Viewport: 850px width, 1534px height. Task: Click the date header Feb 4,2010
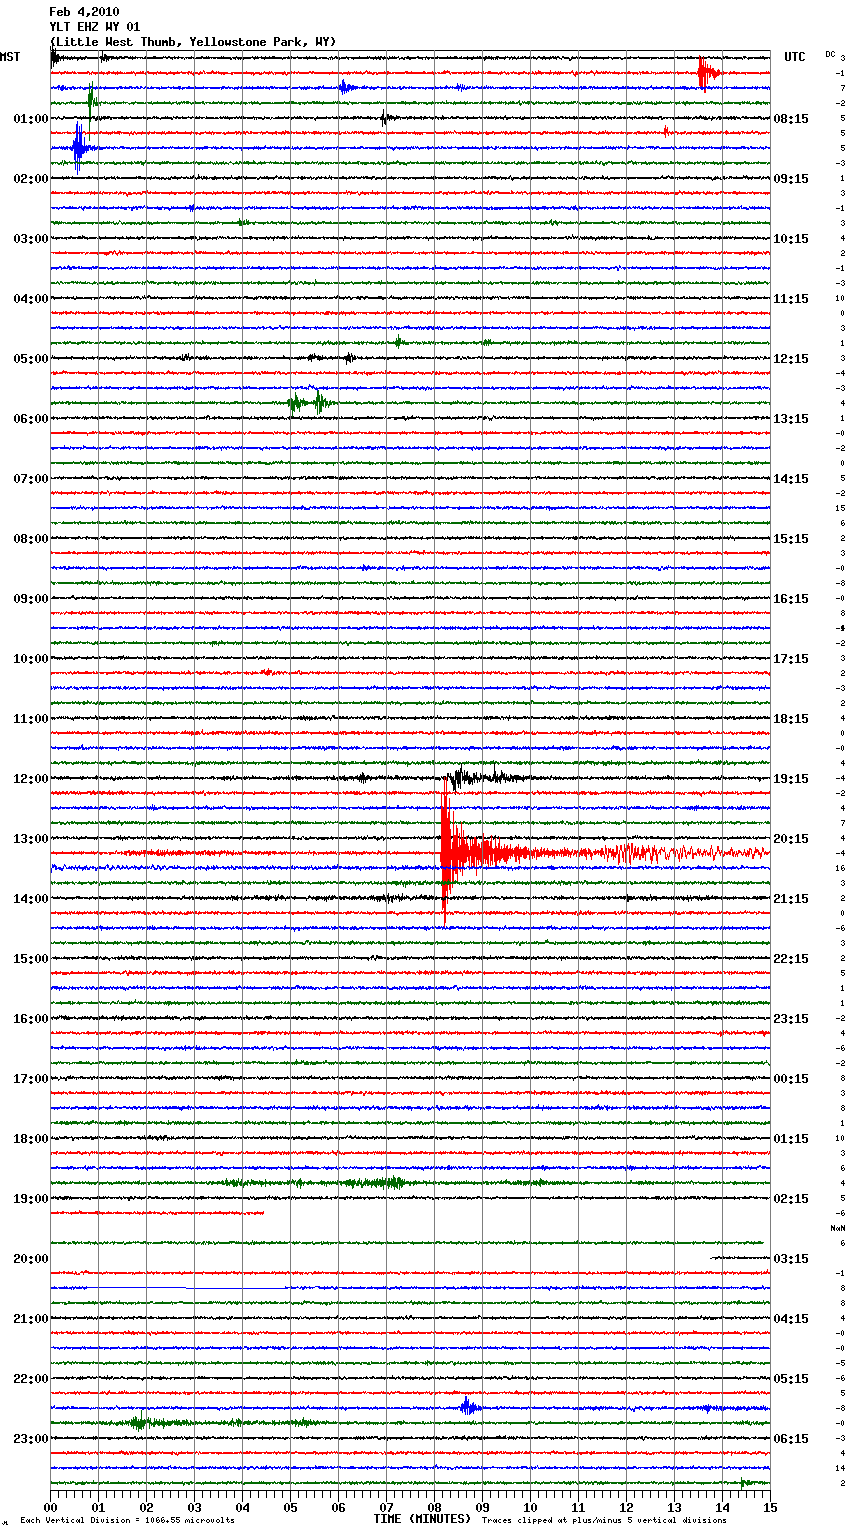[84, 12]
